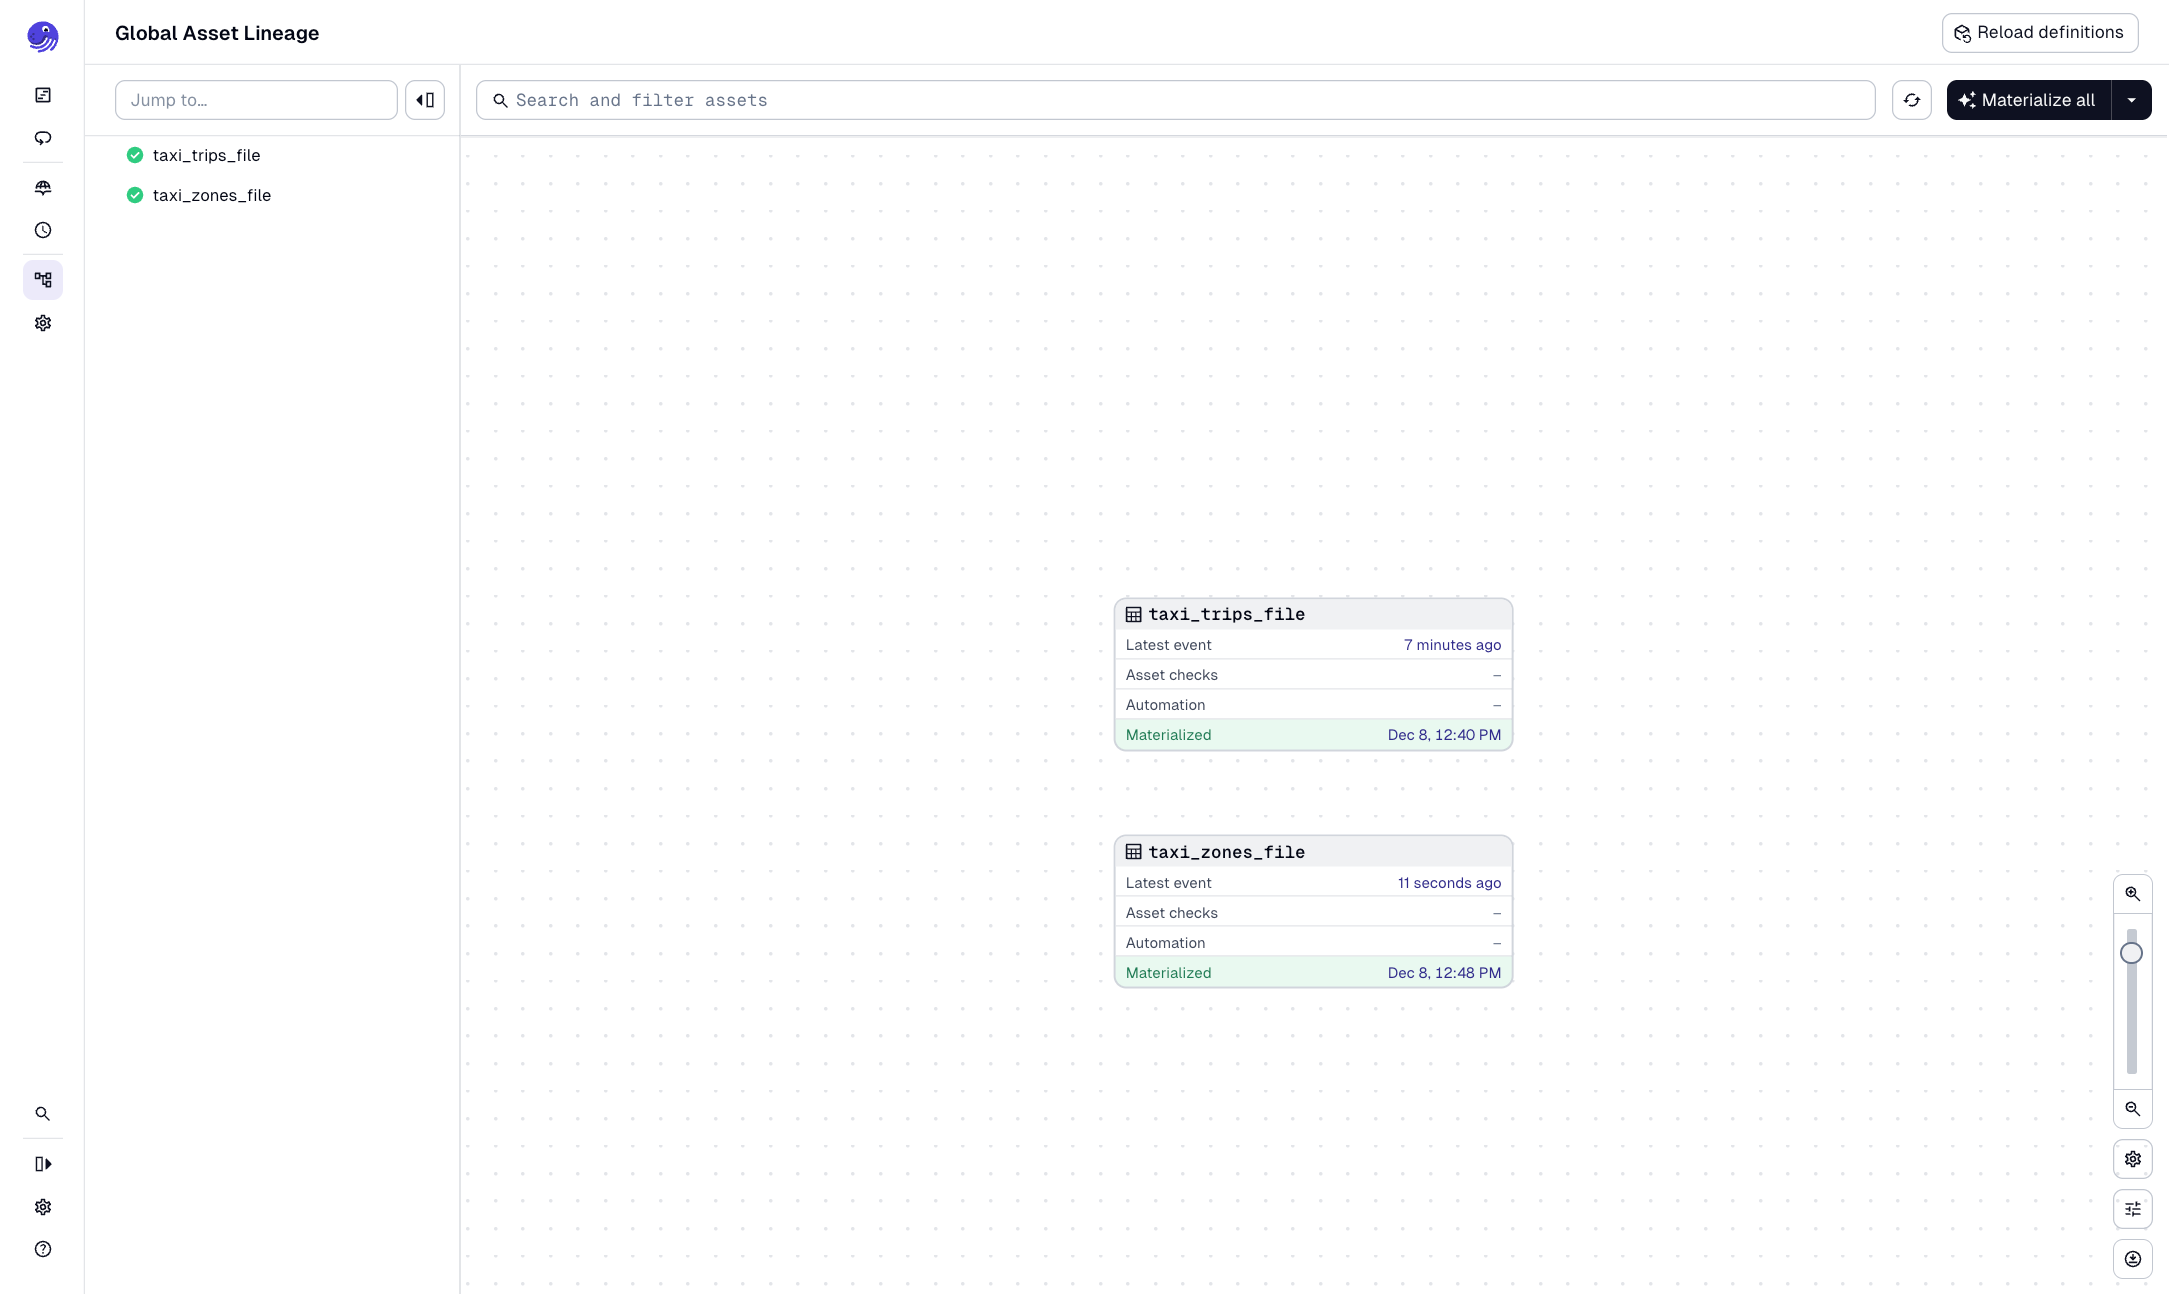Collapse the asset list panel
Screen dimensions: 2169x1294
pos(424,100)
